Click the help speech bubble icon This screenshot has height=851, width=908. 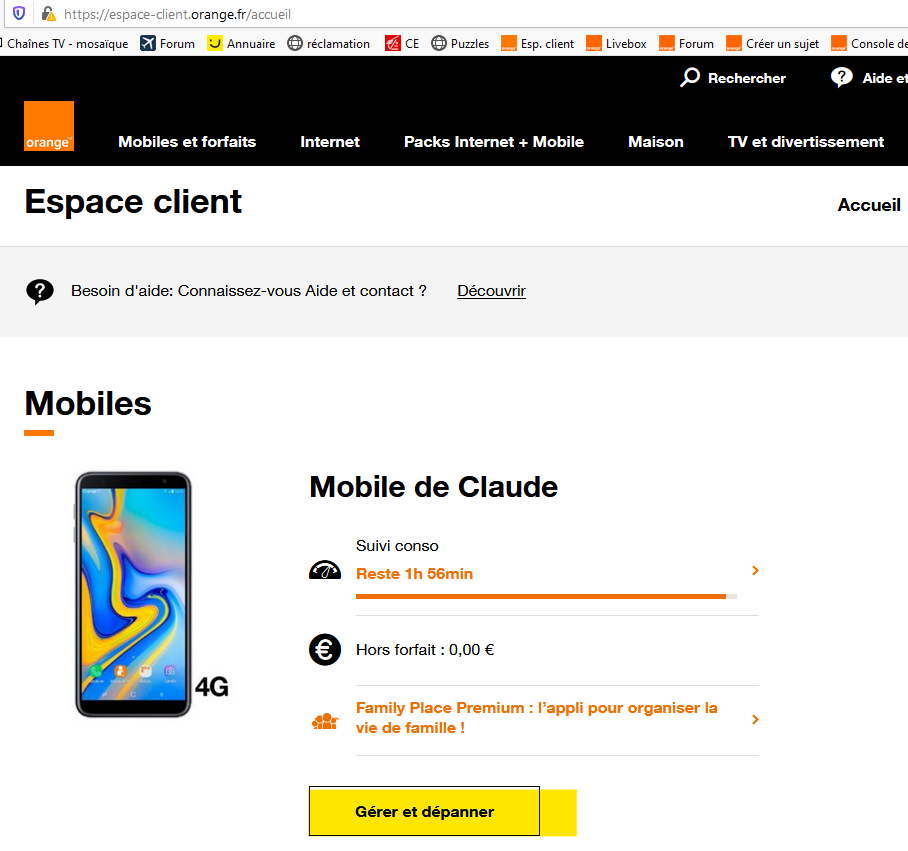[40, 291]
